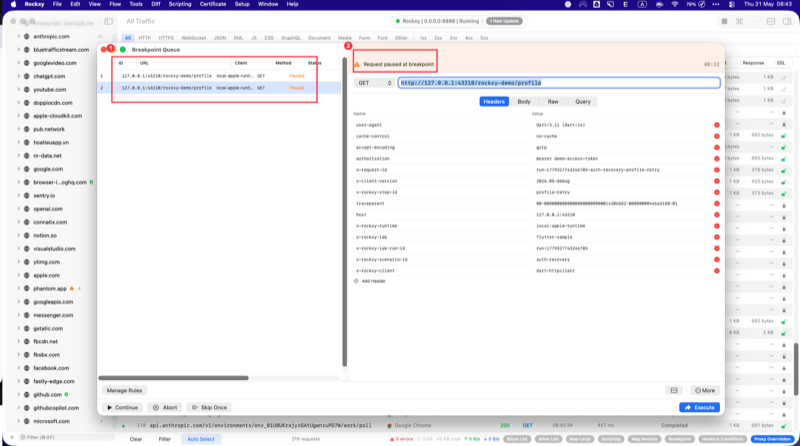Open the GET method dropdown

(374, 83)
